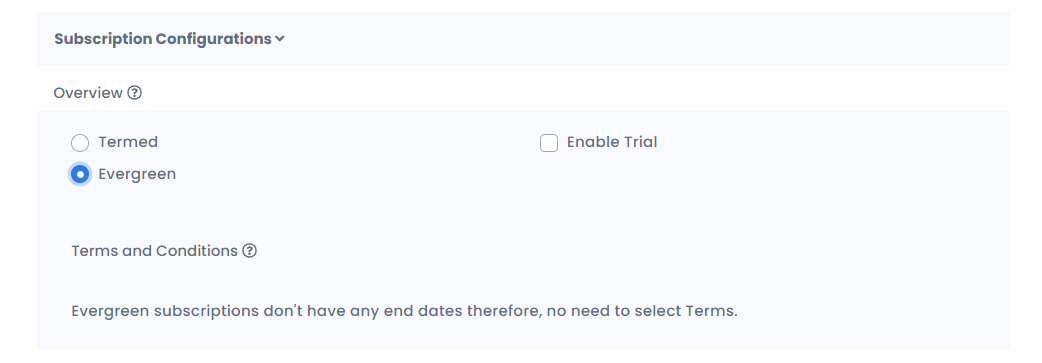The height and width of the screenshot is (363, 1042).
Task: Select the Termed radio button
Action: [x=80, y=143]
